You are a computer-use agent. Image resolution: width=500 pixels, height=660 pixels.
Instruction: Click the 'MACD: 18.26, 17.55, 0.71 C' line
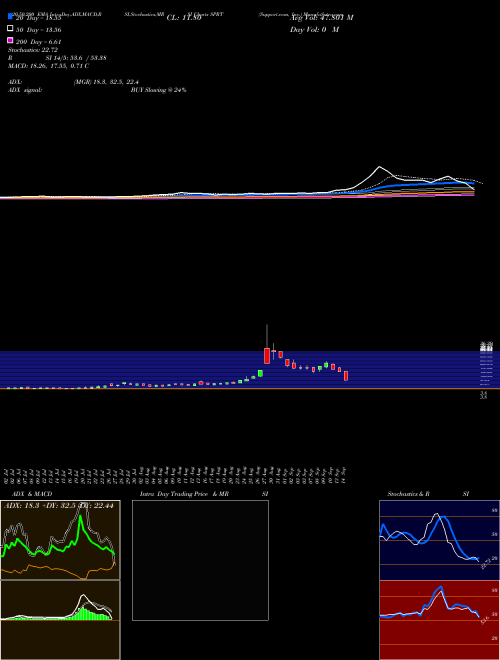point(48,66)
